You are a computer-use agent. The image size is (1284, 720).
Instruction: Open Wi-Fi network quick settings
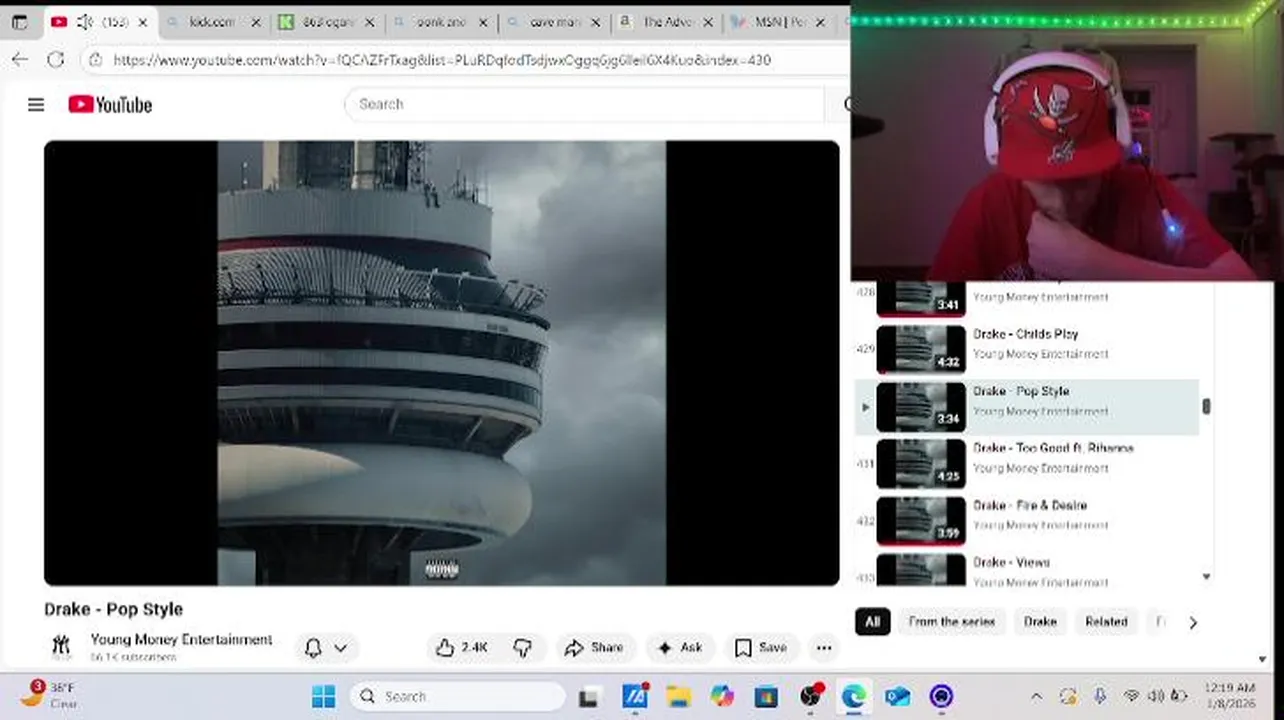point(1131,696)
